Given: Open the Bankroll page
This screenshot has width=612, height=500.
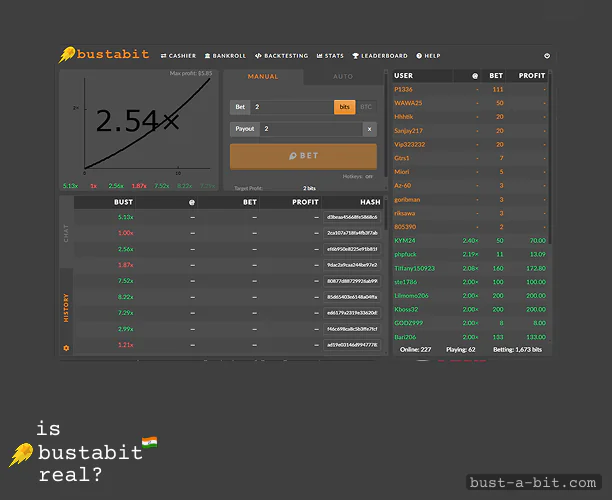Looking at the screenshot, I should [x=225, y=56].
